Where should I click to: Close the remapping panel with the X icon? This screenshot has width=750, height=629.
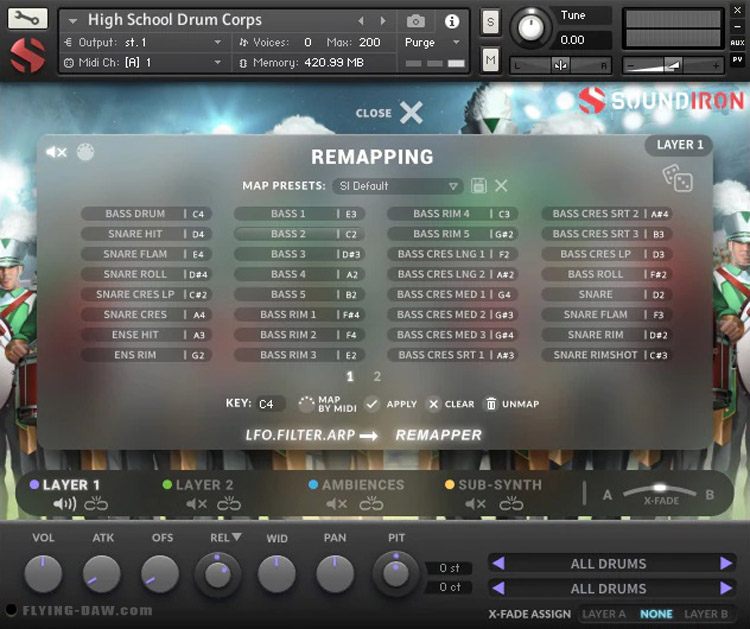tap(411, 113)
